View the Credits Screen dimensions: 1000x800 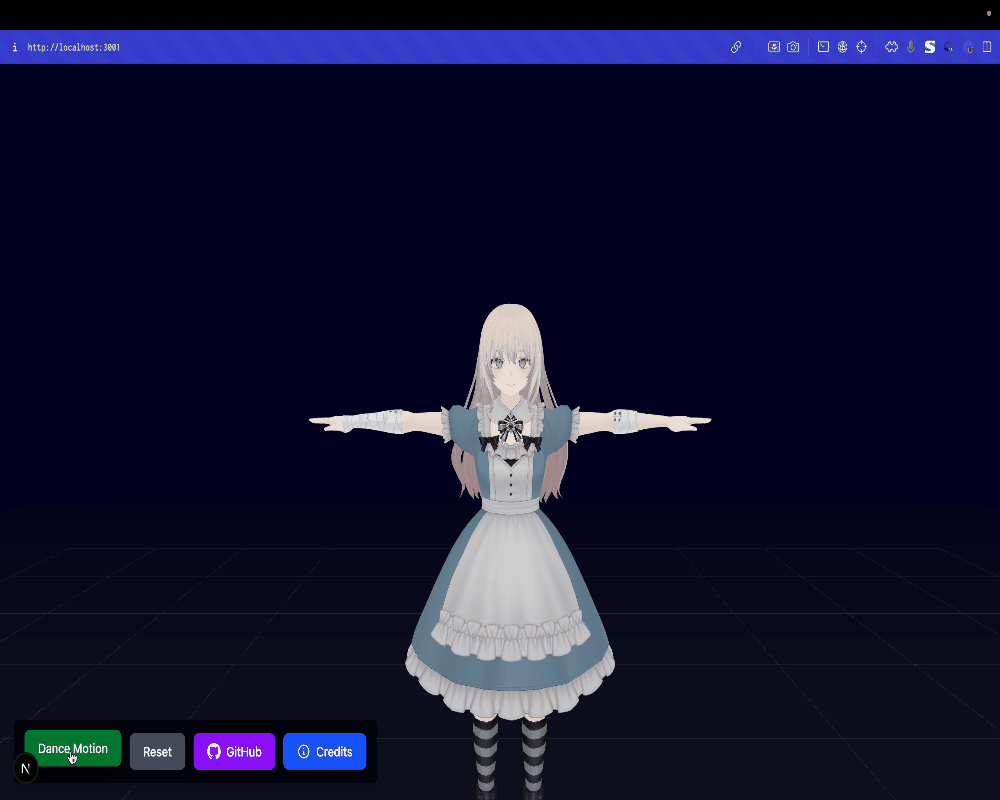(324, 751)
